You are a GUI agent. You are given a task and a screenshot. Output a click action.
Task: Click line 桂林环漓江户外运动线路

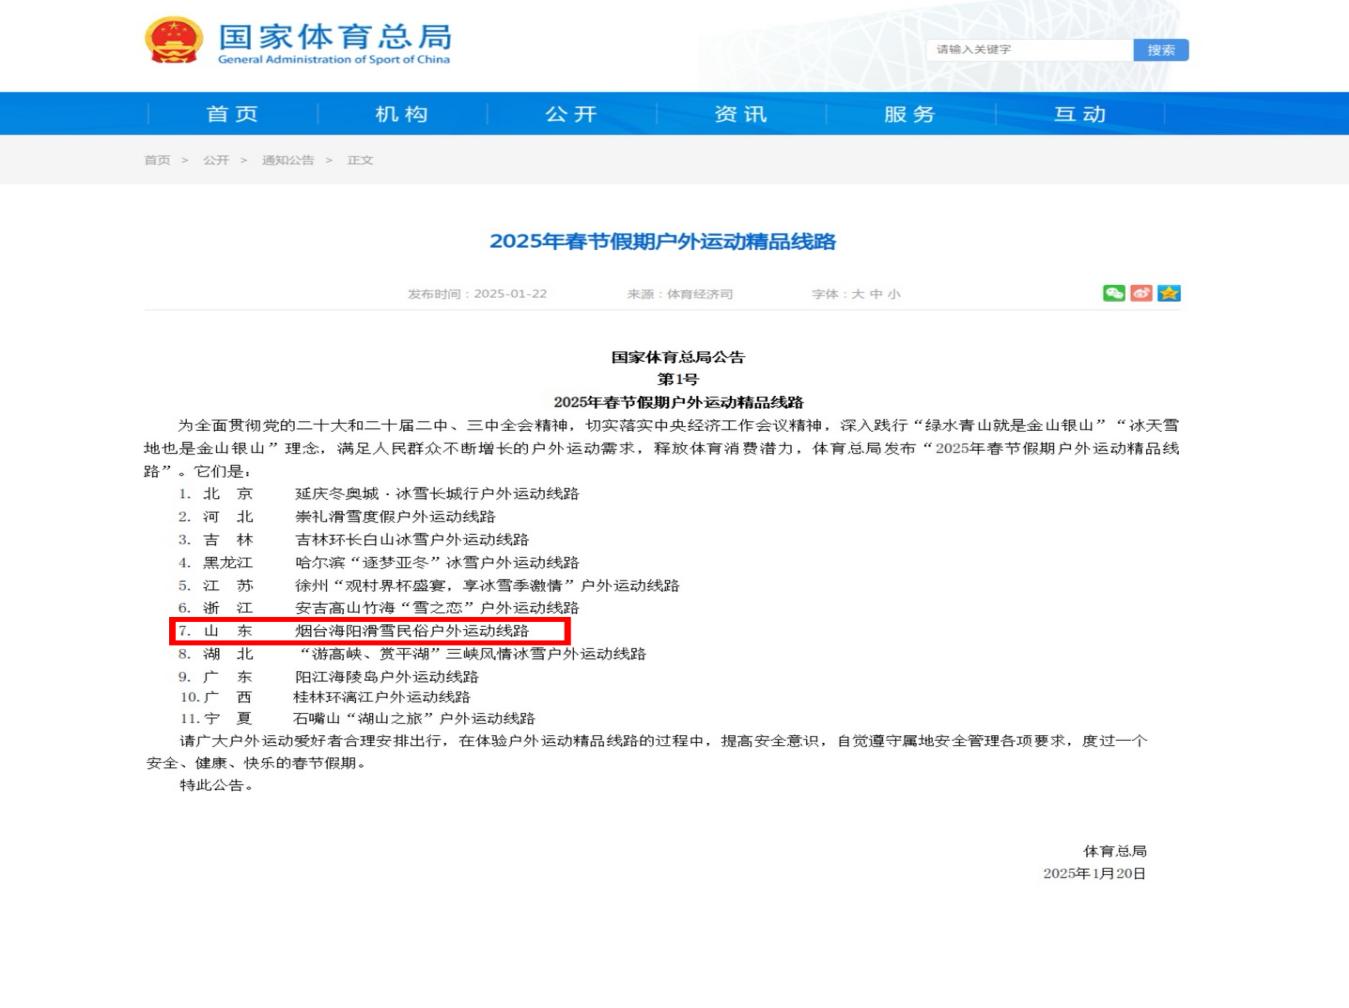381,697
